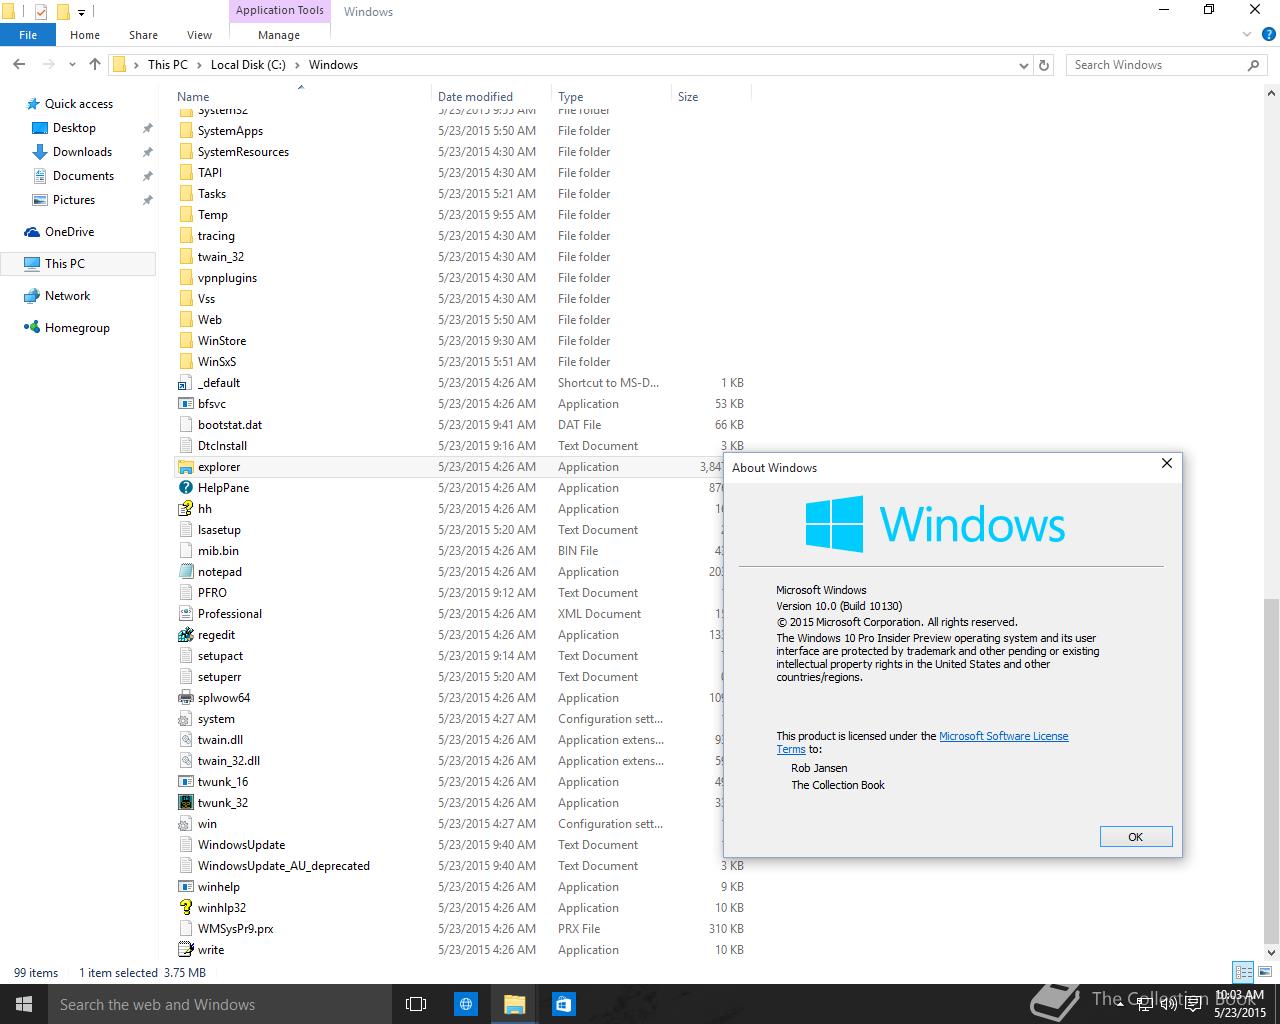This screenshot has height=1024, width=1280.
Task: Switch to large icons view in status bar
Action: coord(1266,972)
